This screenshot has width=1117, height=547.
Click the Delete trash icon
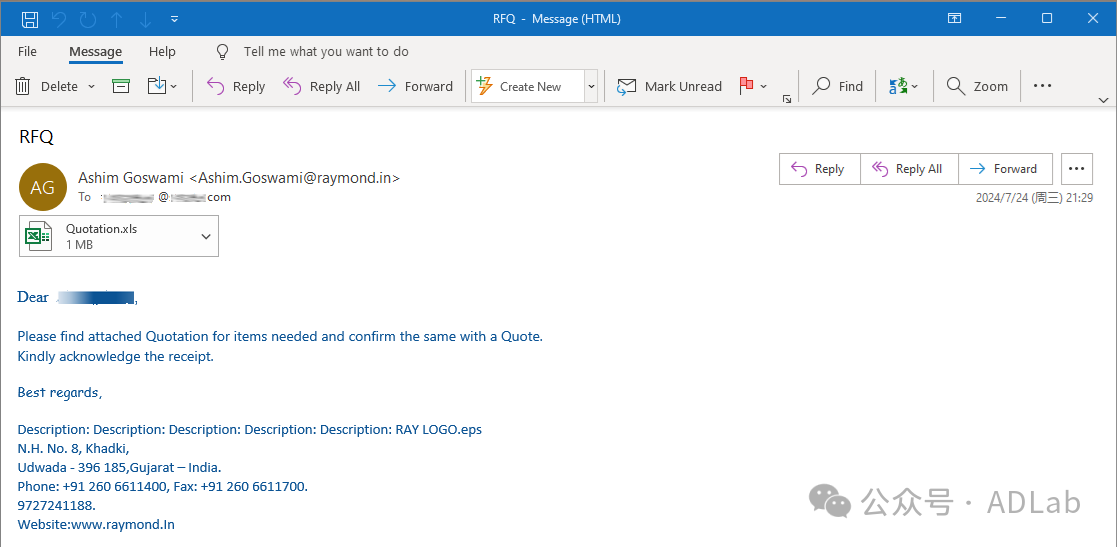tap(23, 86)
